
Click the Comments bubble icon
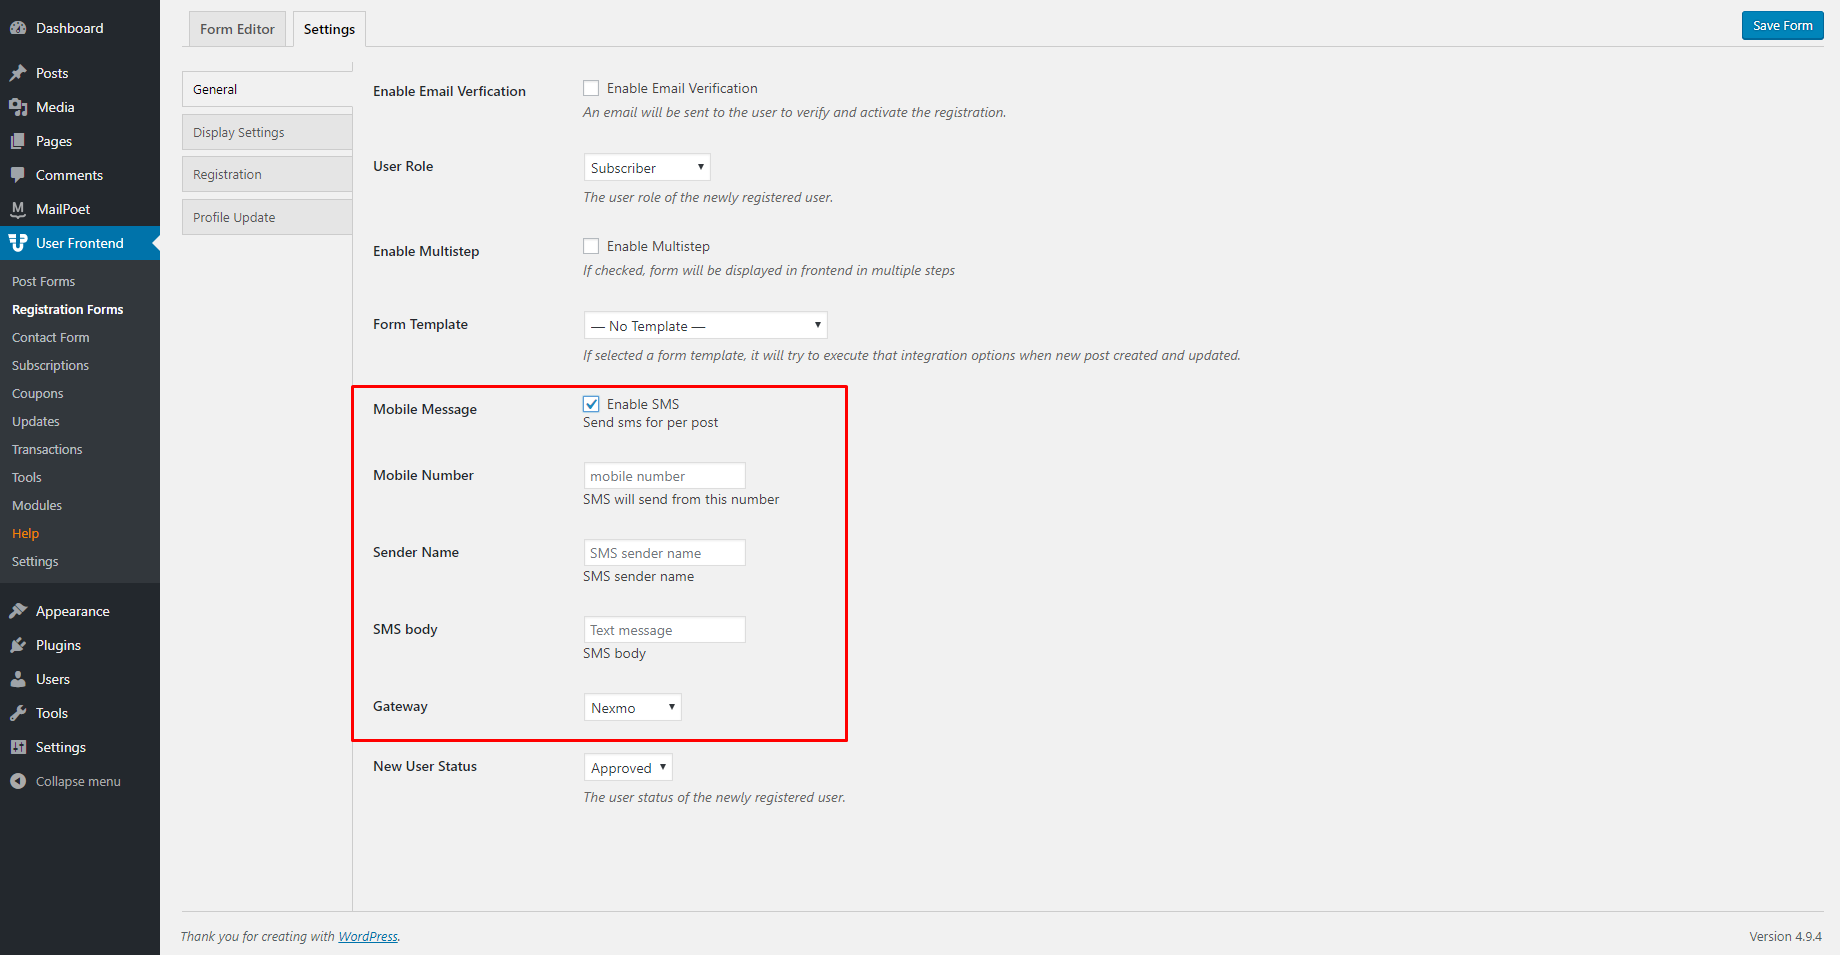click(18, 175)
